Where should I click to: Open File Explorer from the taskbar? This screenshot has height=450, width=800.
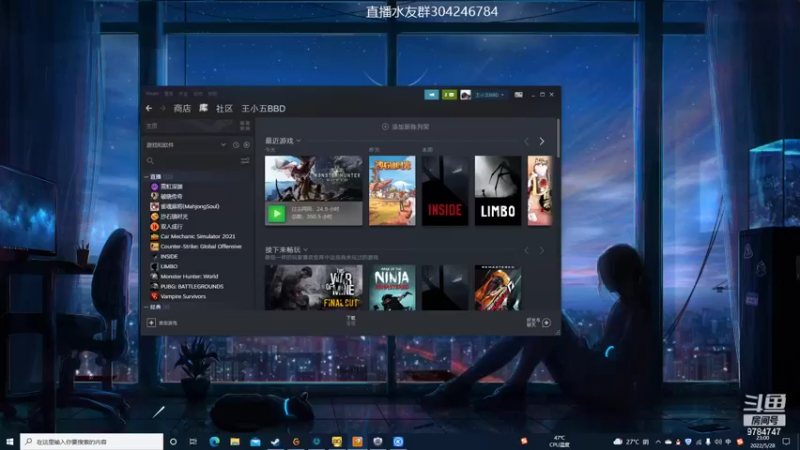235,441
